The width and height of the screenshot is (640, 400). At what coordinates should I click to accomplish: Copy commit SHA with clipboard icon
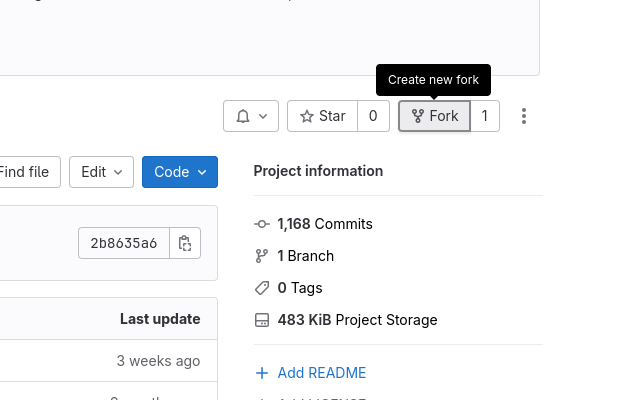click(185, 243)
